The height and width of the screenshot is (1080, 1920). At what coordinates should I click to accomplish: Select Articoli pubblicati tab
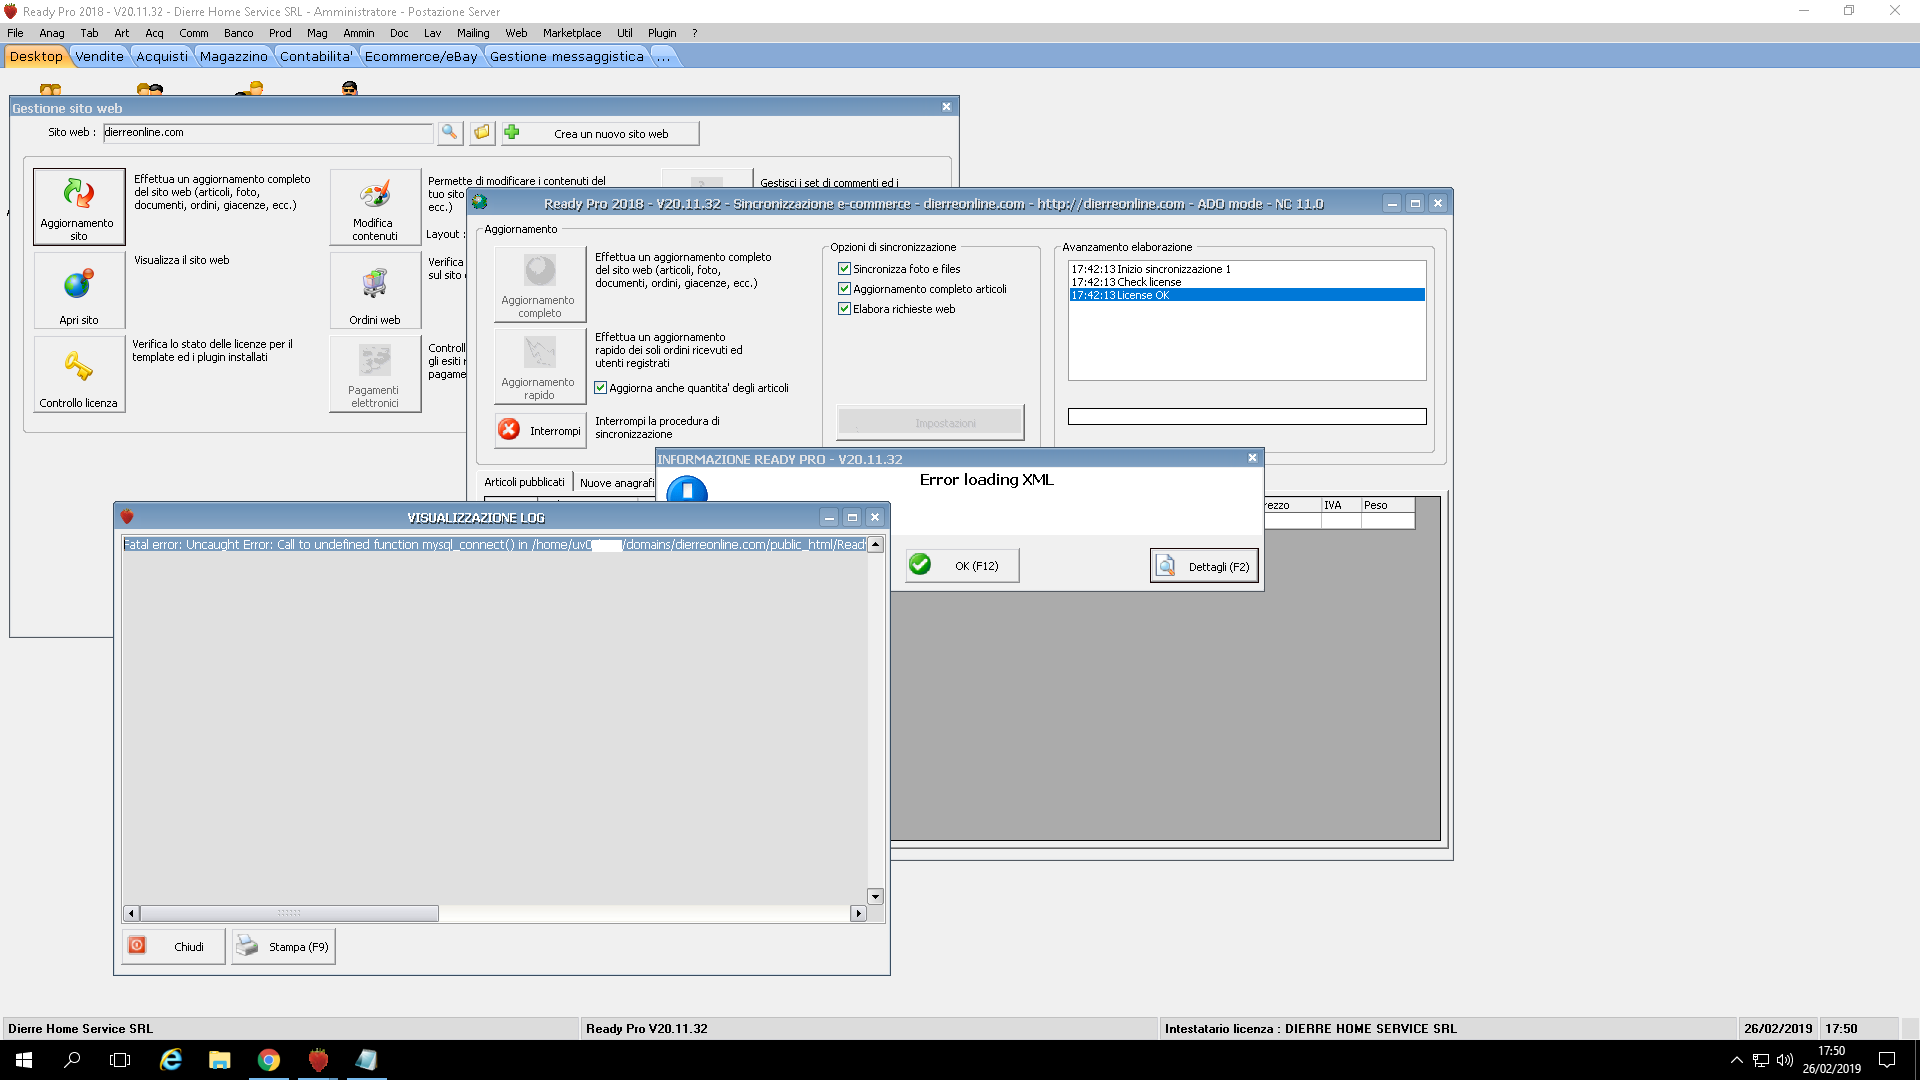[x=525, y=482]
